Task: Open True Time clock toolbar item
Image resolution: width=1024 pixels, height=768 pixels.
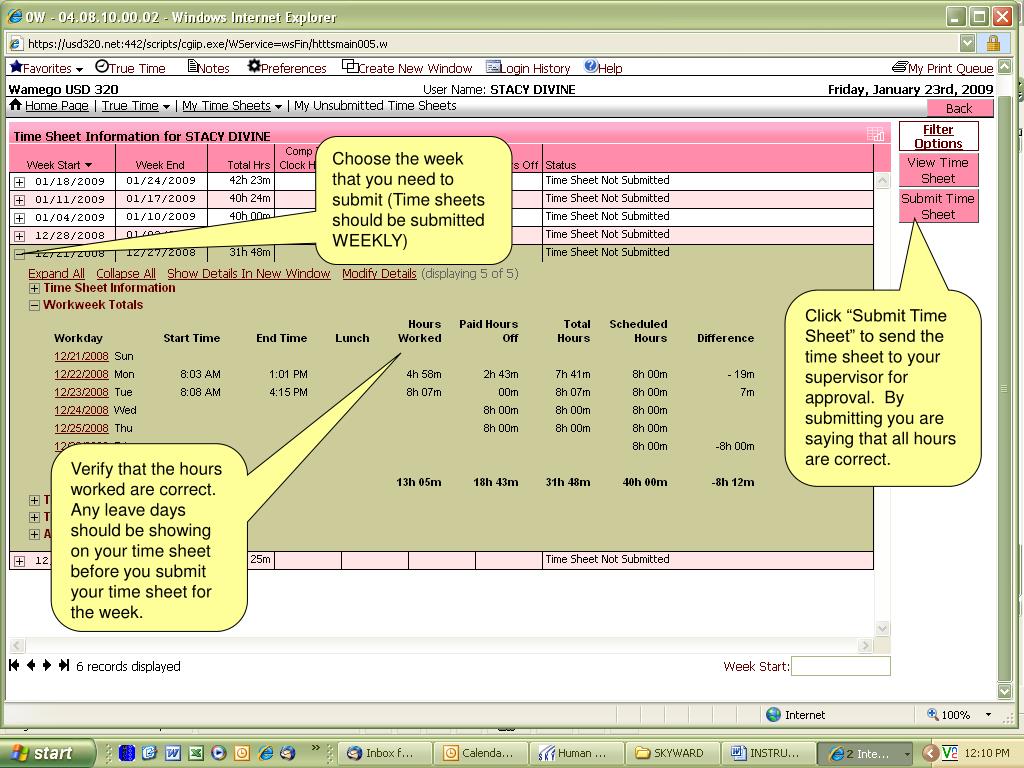Action: click(x=130, y=68)
